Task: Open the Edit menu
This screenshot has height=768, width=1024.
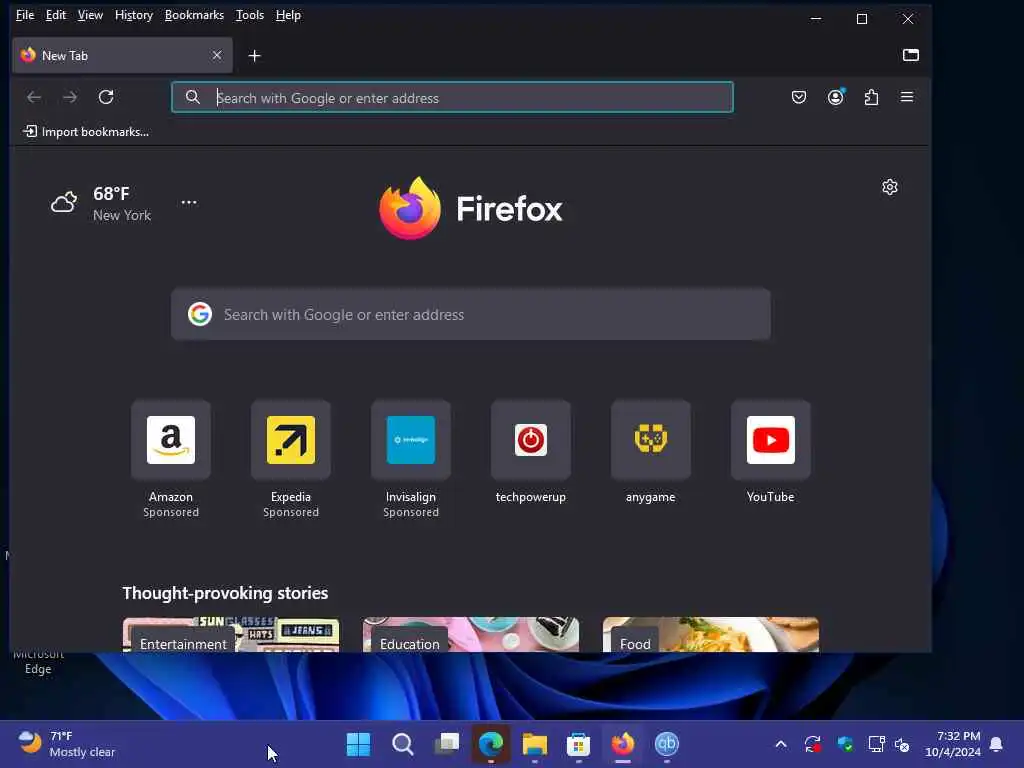Action: click(56, 15)
